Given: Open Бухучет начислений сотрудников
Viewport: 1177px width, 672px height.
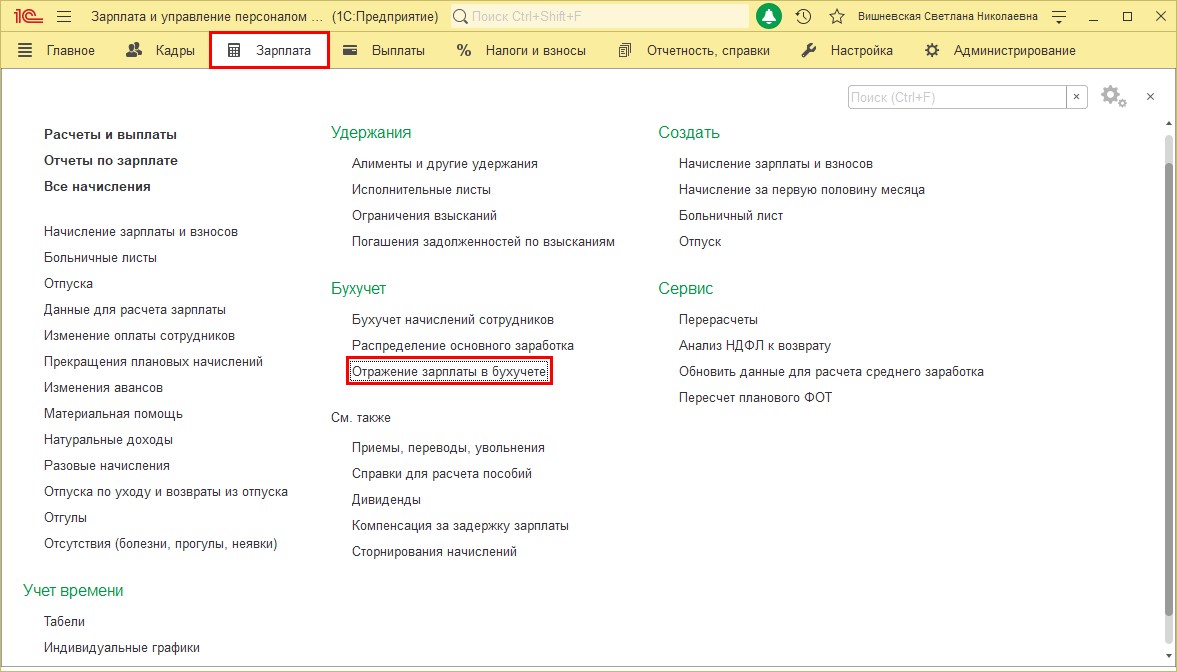Looking at the screenshot, I should [453, 320].
